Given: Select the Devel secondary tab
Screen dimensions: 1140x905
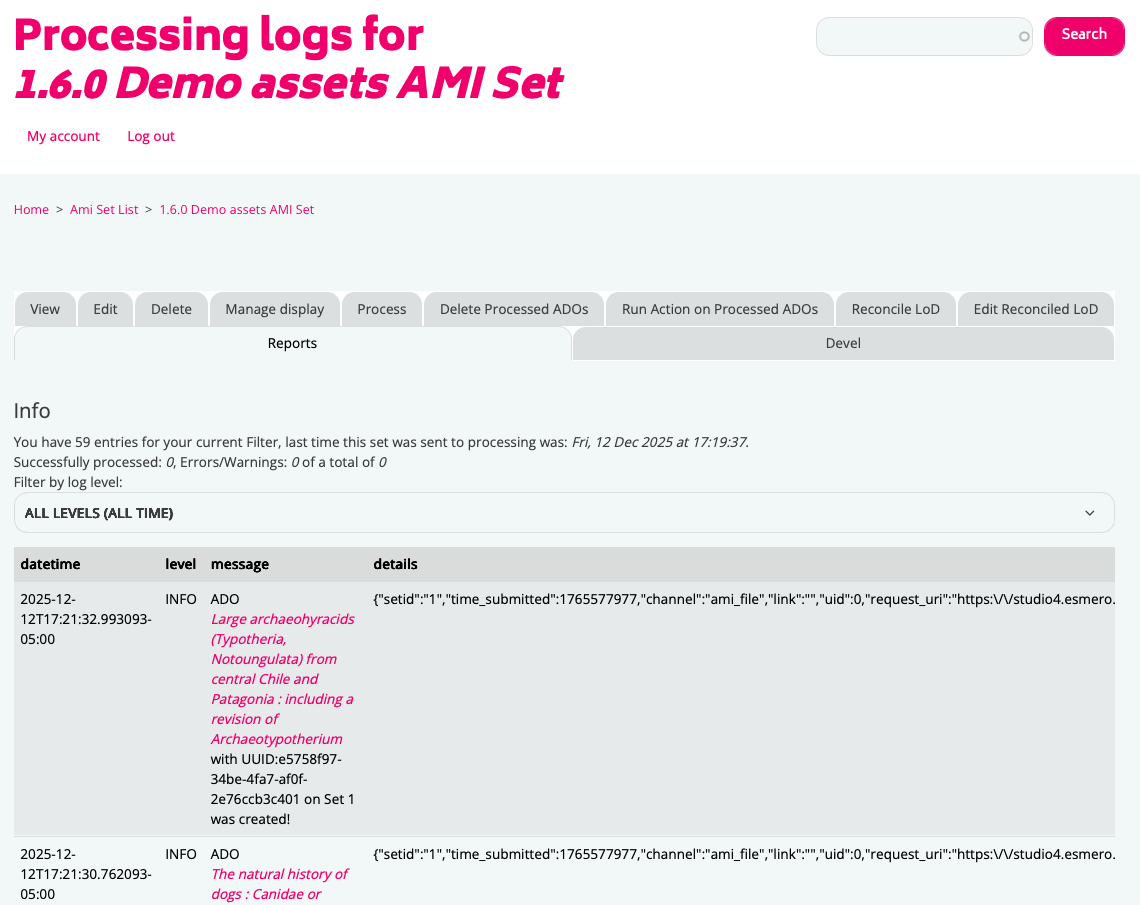Looking at the screenshot, I should tap(843, 343).
